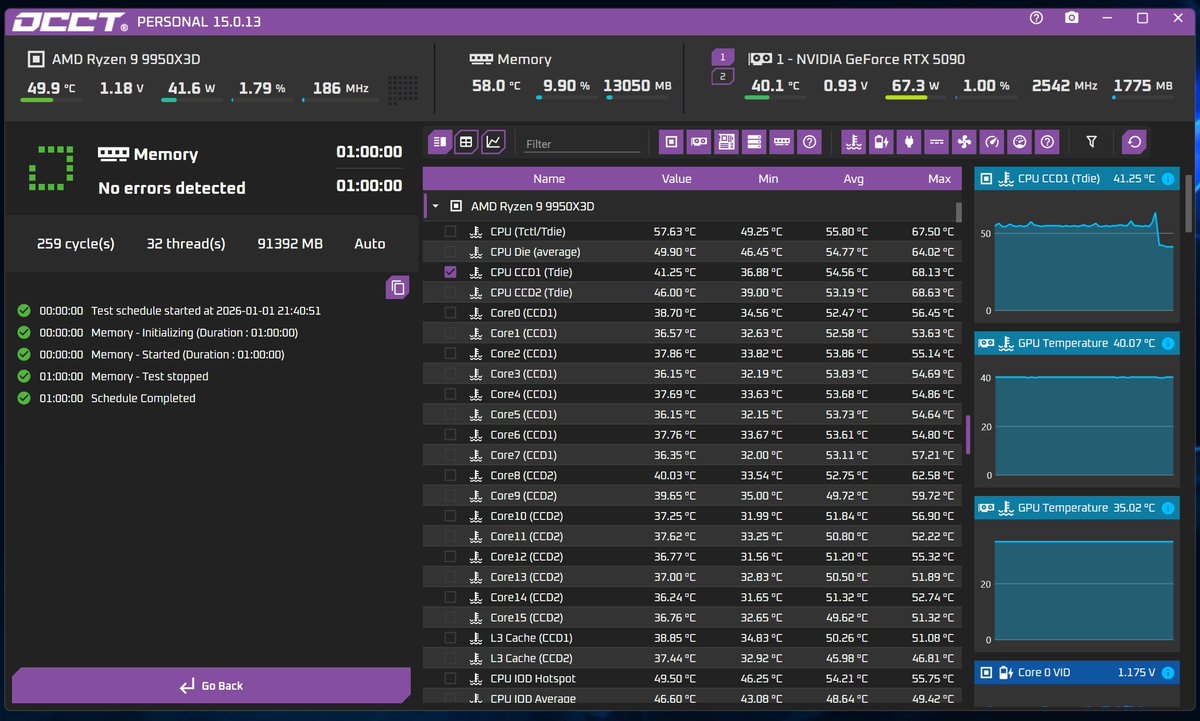Toggle the frequency gauge sensor filter
This screenshot has height=721, width=1200.
[992, 142]
